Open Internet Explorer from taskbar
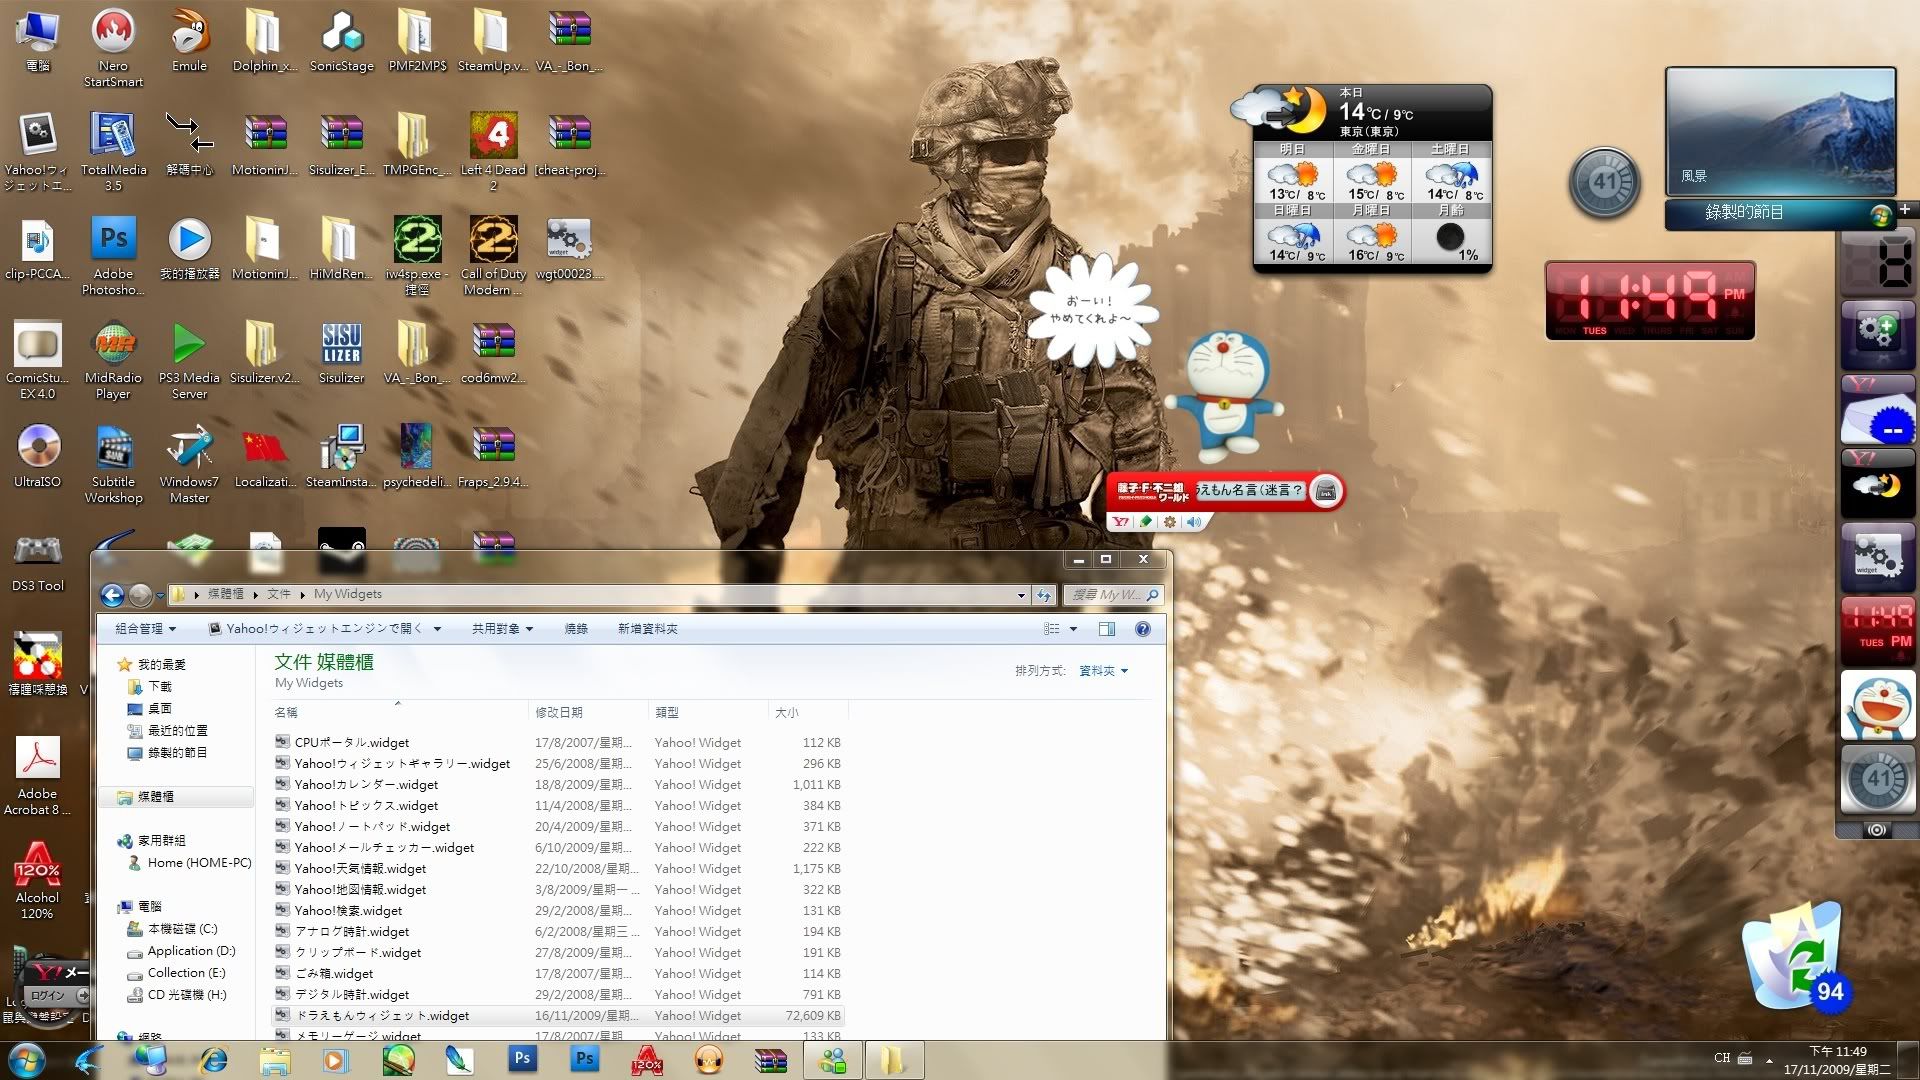 point(213,1060)
